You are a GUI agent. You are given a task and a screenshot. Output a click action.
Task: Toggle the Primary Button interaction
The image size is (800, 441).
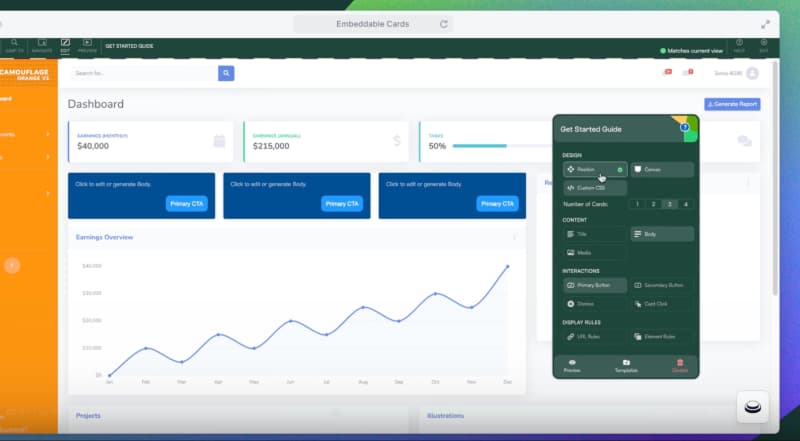pyautogui.click(x=595, y=285)
